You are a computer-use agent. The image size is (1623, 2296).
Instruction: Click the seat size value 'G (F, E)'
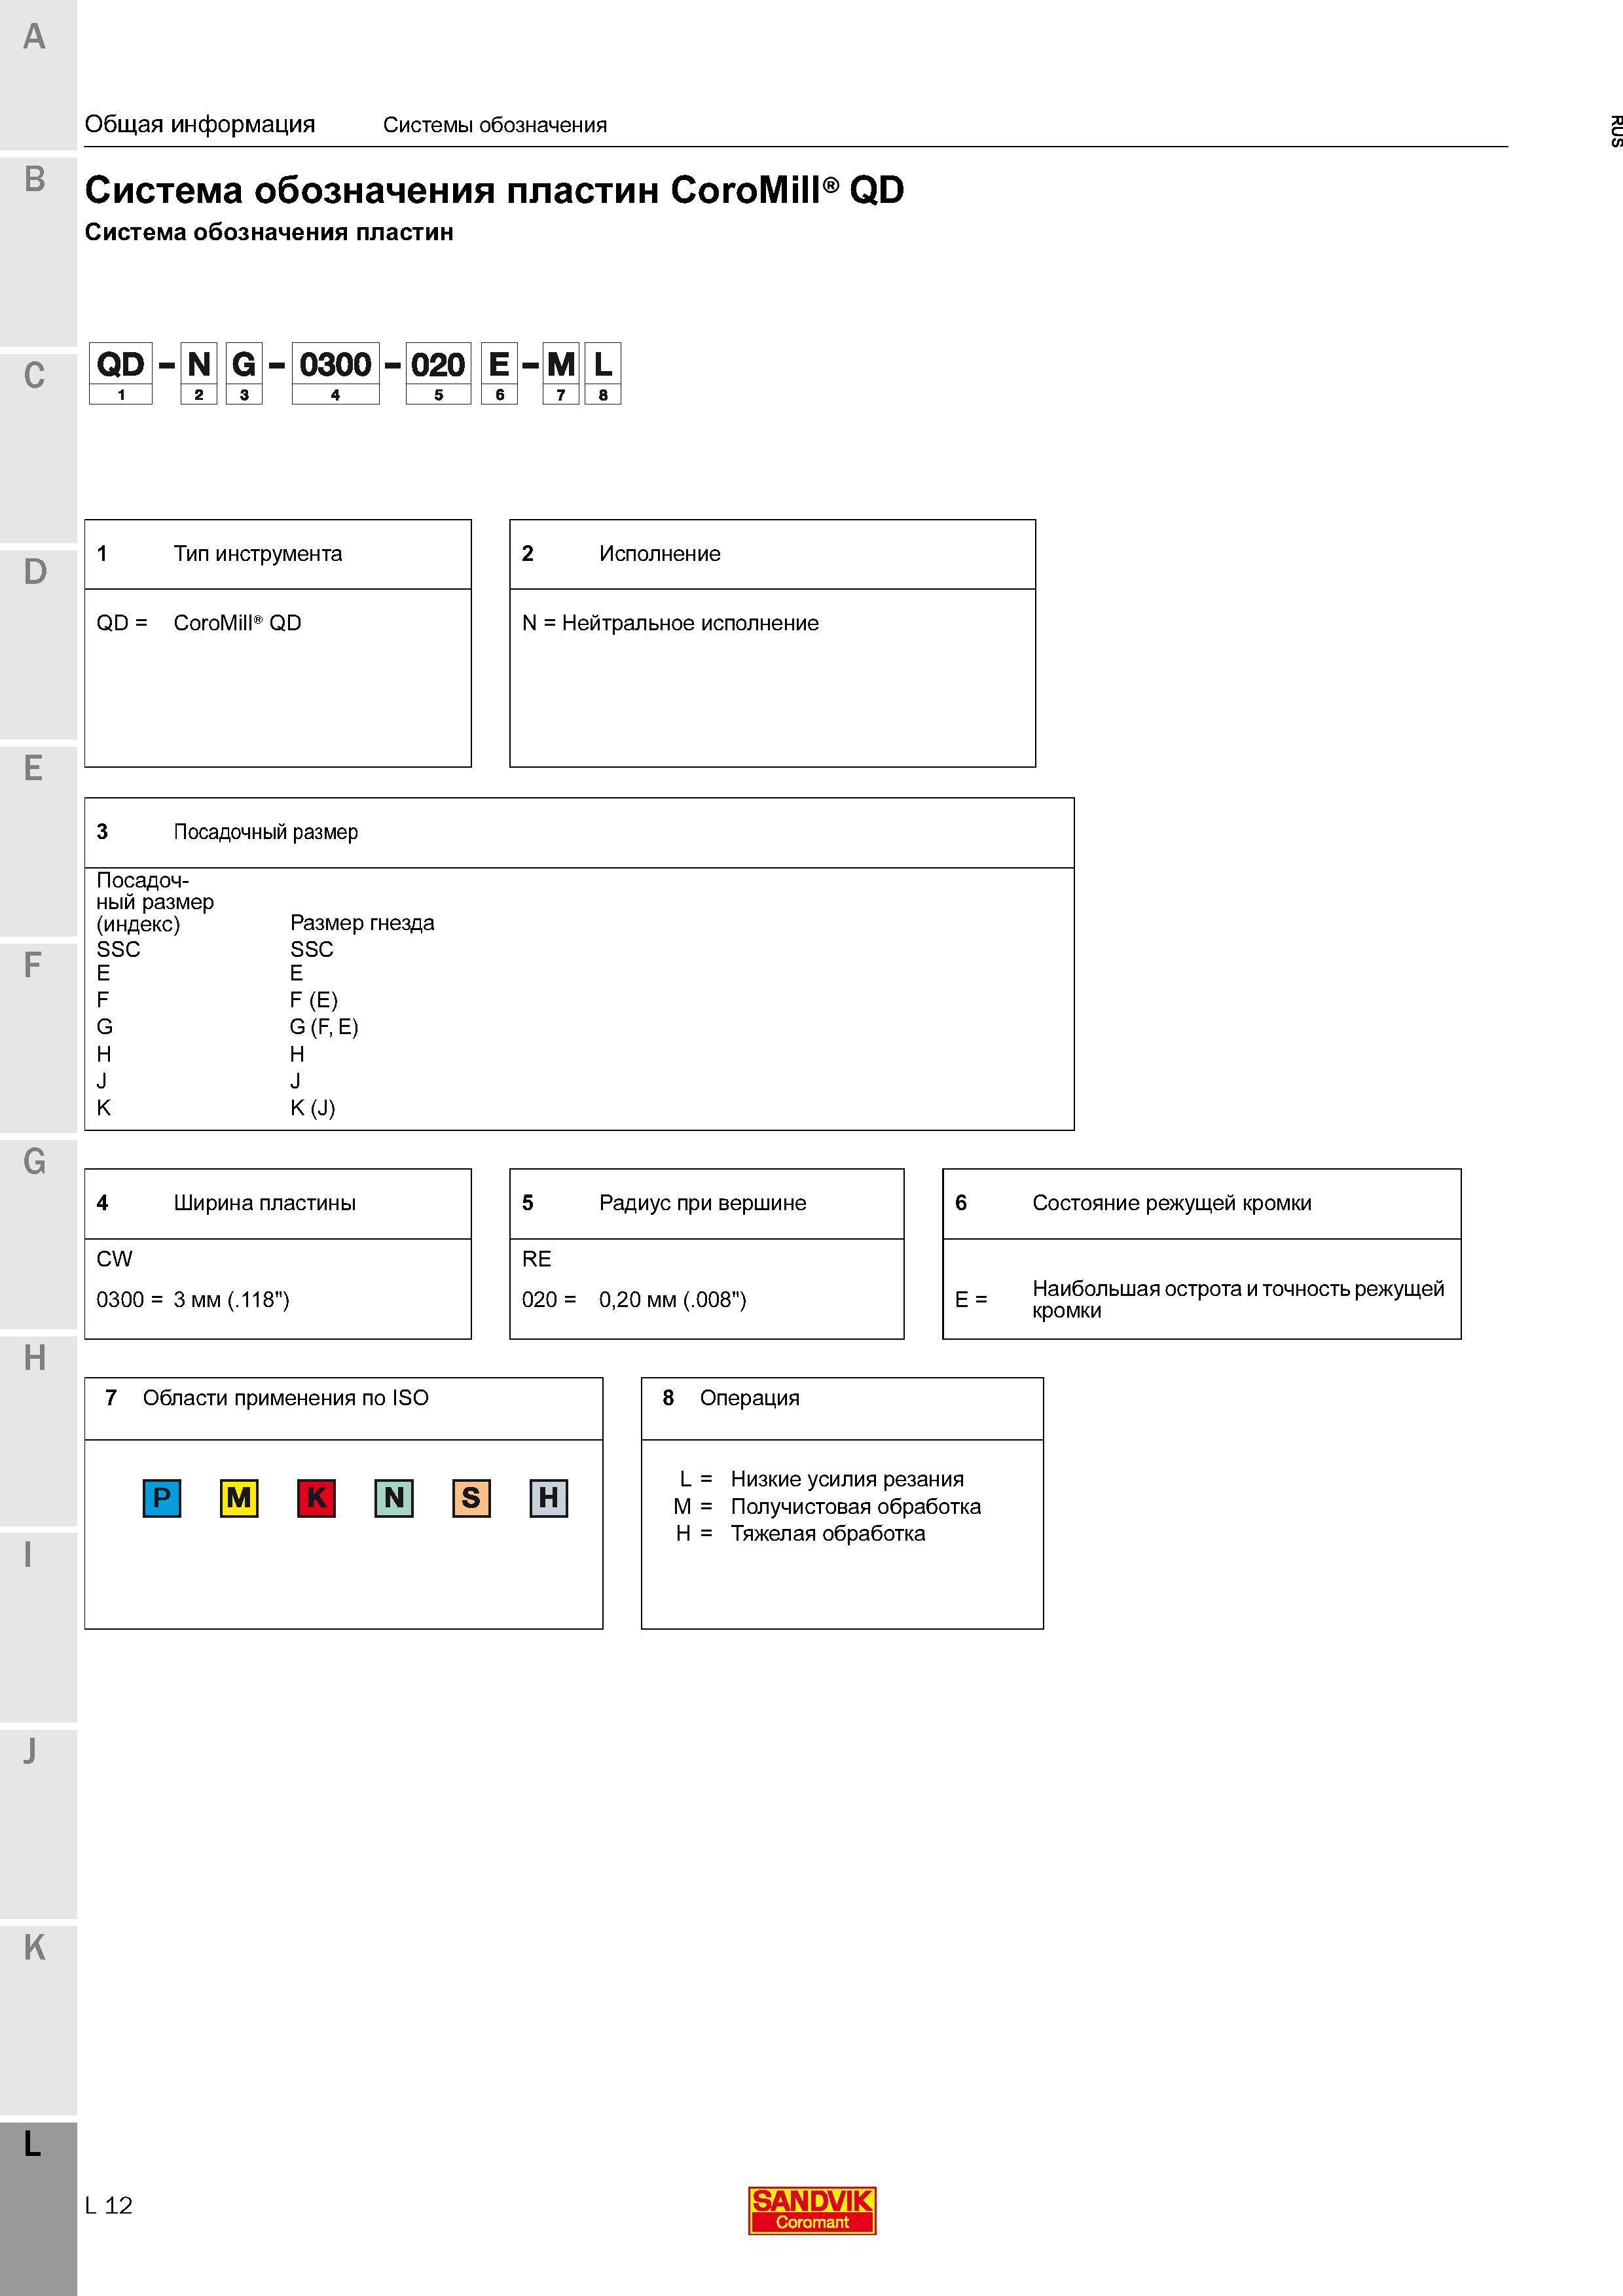[x=324, y=1027]
